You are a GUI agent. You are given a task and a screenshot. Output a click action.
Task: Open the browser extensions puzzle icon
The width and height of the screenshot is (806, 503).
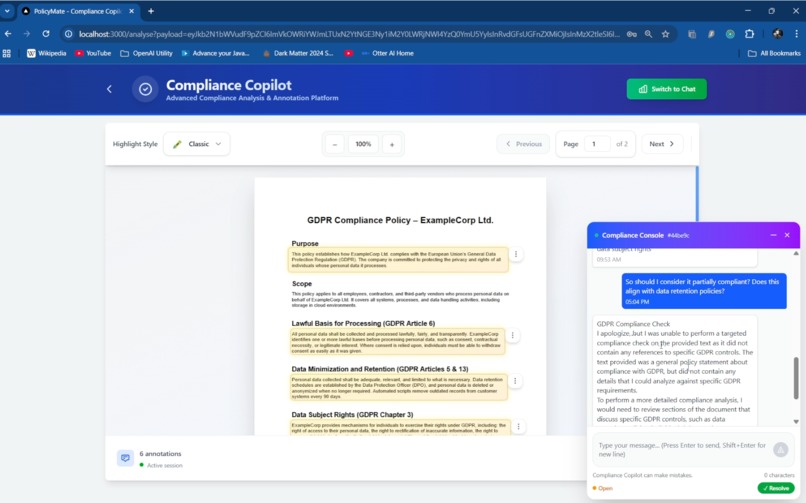749,34
